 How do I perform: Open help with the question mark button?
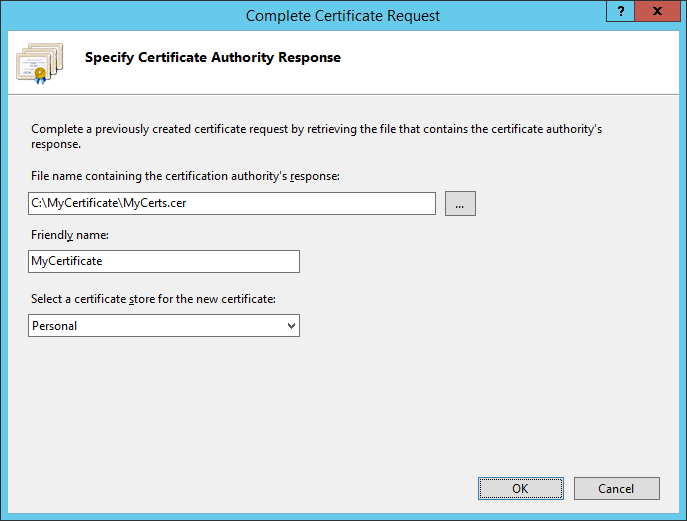point(620,11)
